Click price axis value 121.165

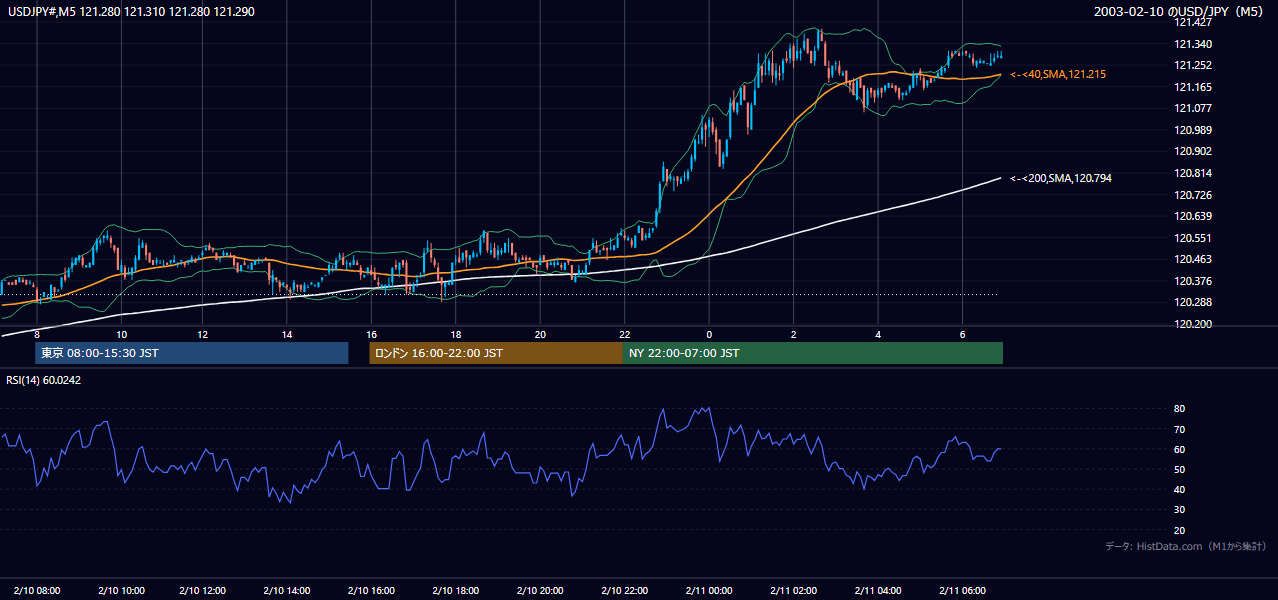1192,87
